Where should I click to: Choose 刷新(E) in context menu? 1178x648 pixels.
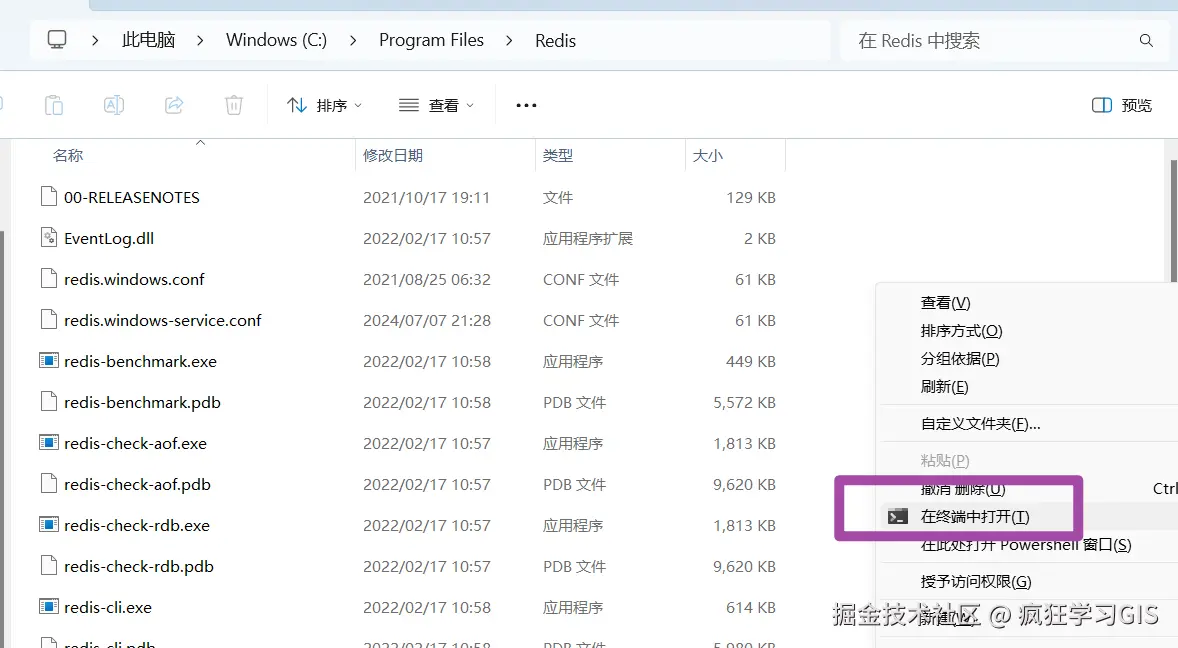(x=944, y=386)
